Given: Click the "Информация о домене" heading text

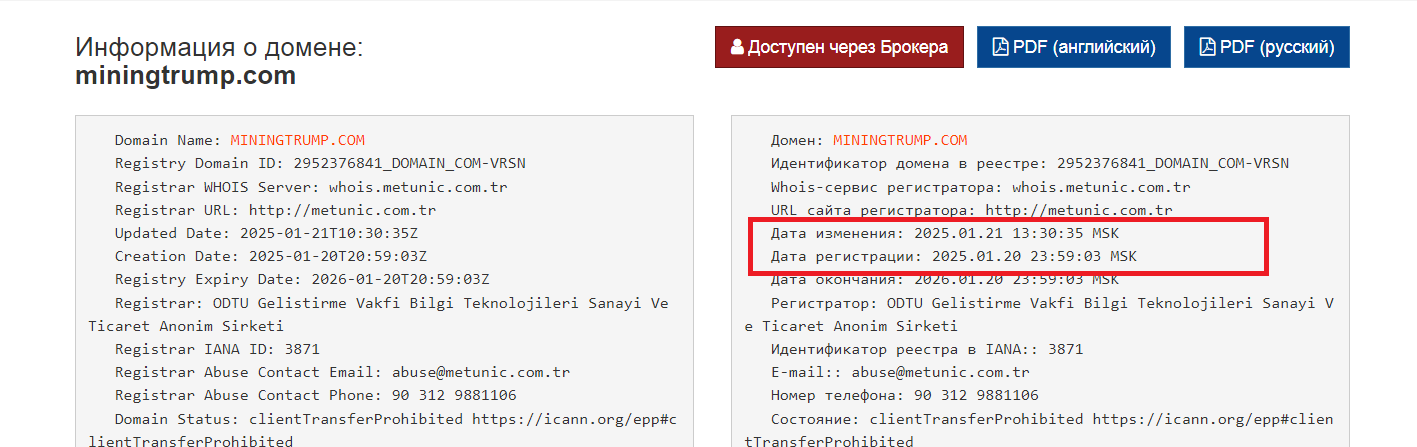Looking at the screenshot, I should pos(219,47).
